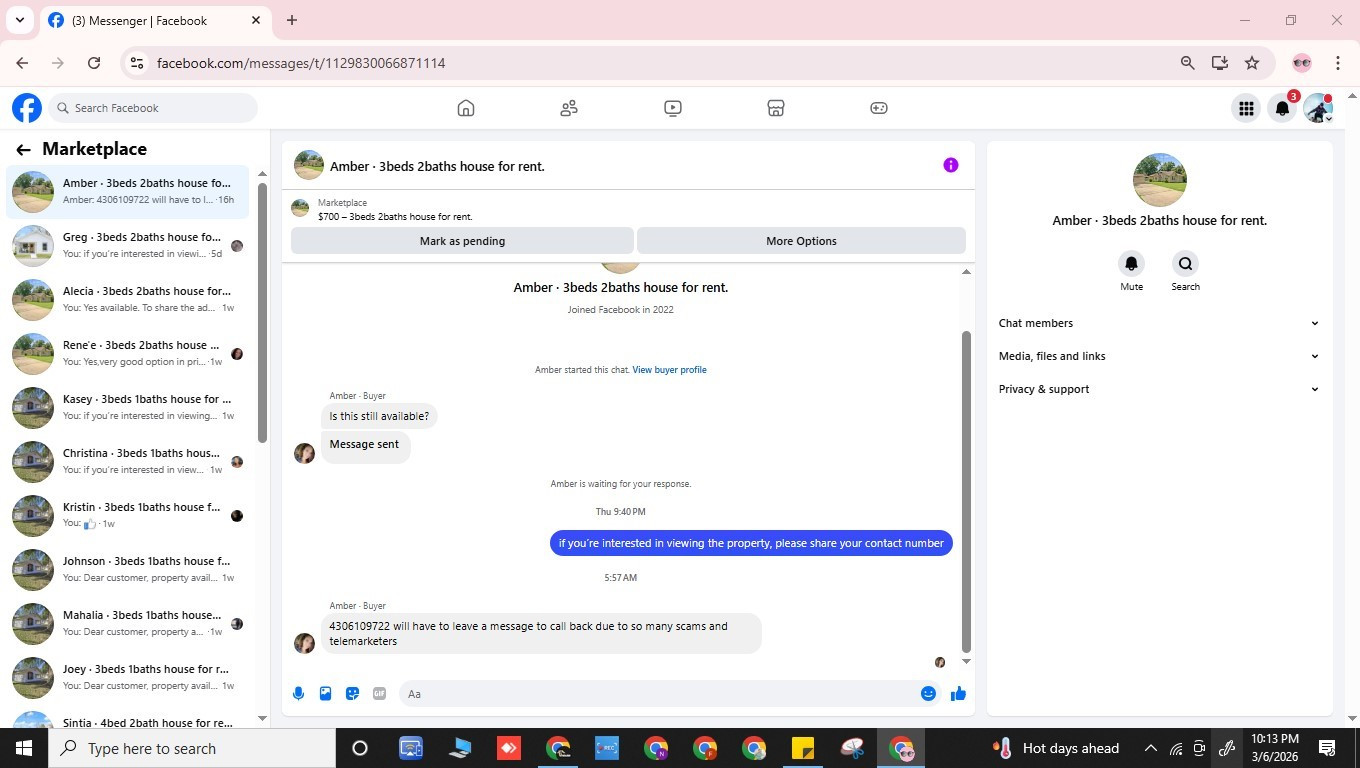
Task: Go back in browser history
Action: (x=22, y=63)
